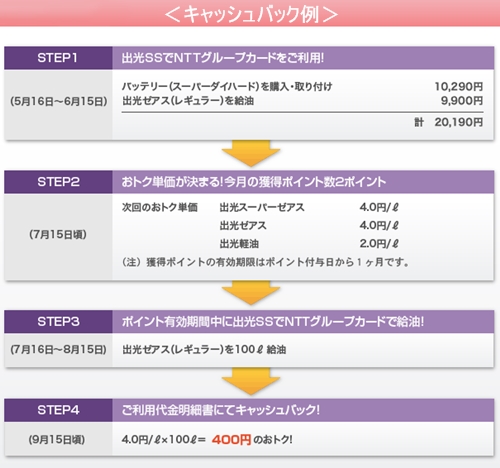Click the 計 20,190円 total
500x468 pixels.
pyautogui.click(x=449, y=122)
